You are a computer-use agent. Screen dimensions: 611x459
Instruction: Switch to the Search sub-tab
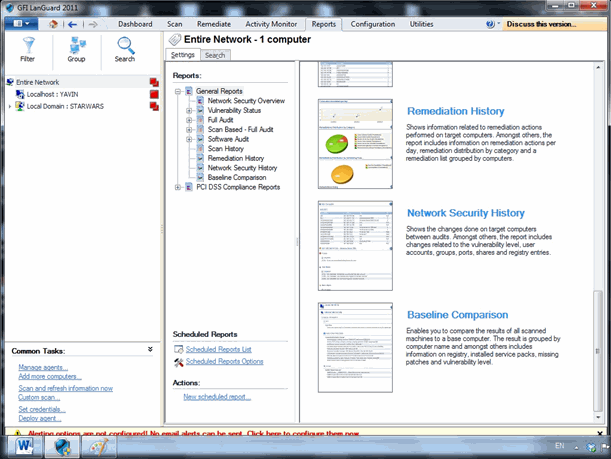(215, 55)
